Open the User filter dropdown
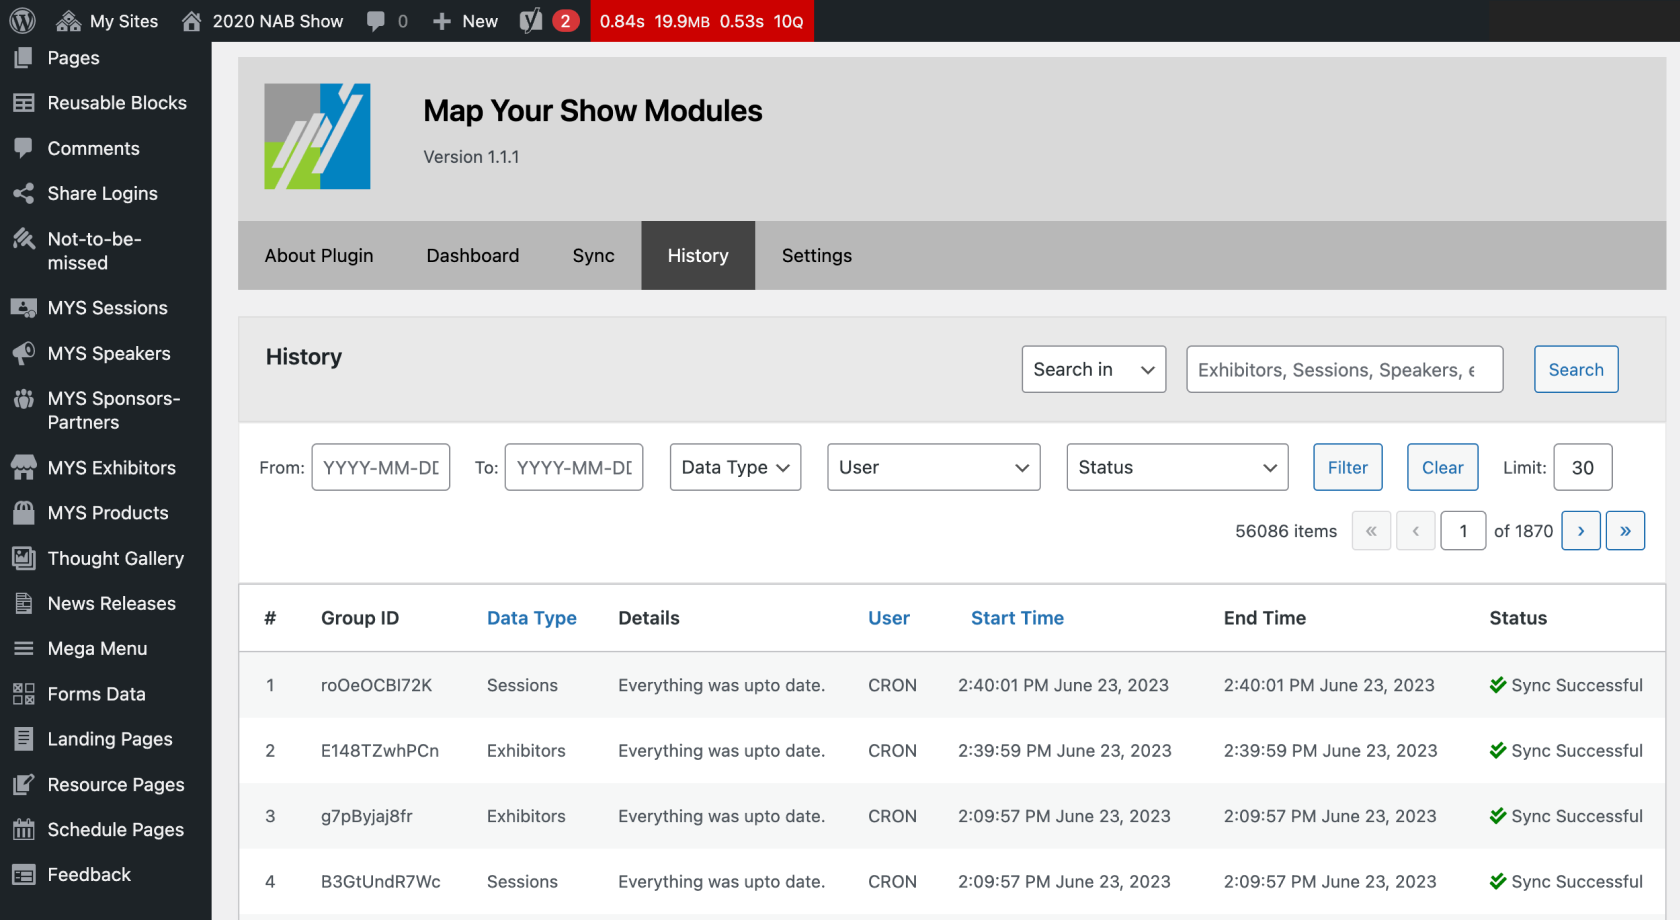This screenshot has height=920, width=1680. pos(933,467)
